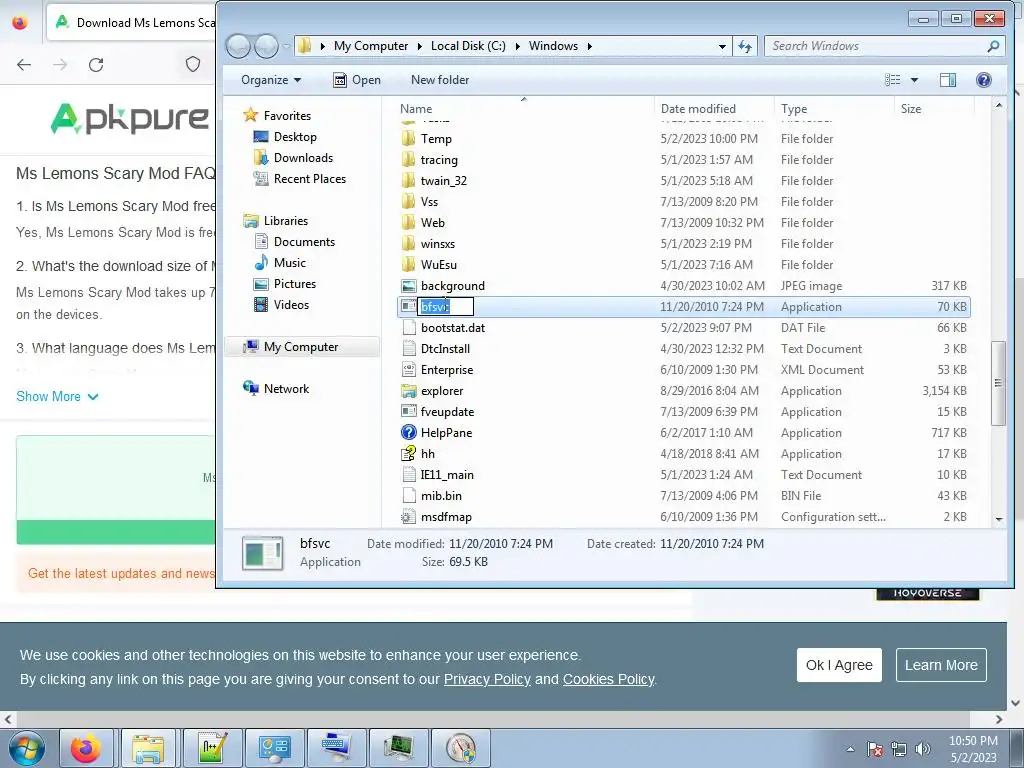The height and width of the screenshot is (768, 1024).
Task: Expand the recent pages dropdown arrow
Action: 287,46
